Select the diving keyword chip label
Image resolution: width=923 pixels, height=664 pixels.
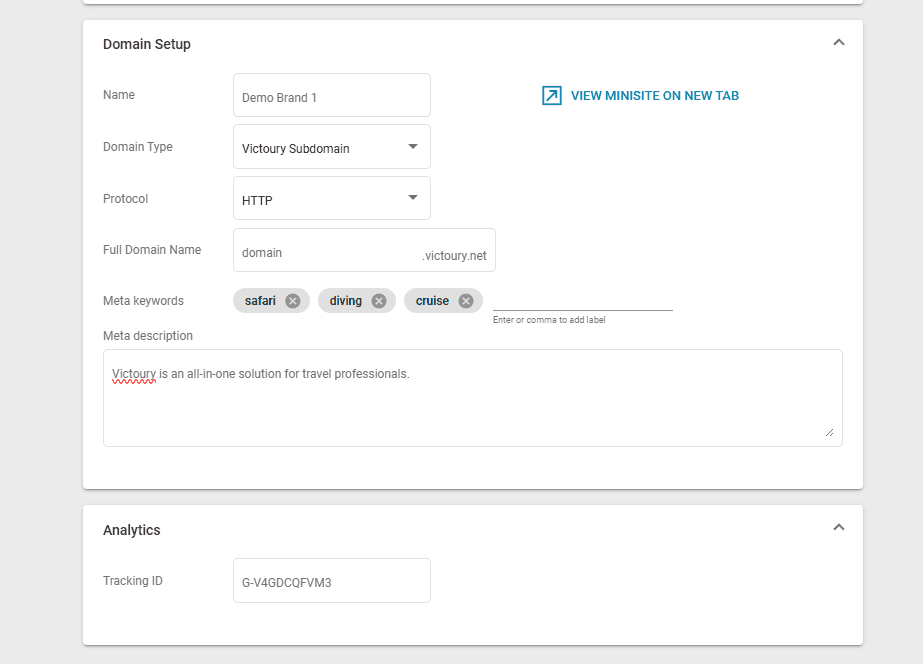[x=346, y=301]
